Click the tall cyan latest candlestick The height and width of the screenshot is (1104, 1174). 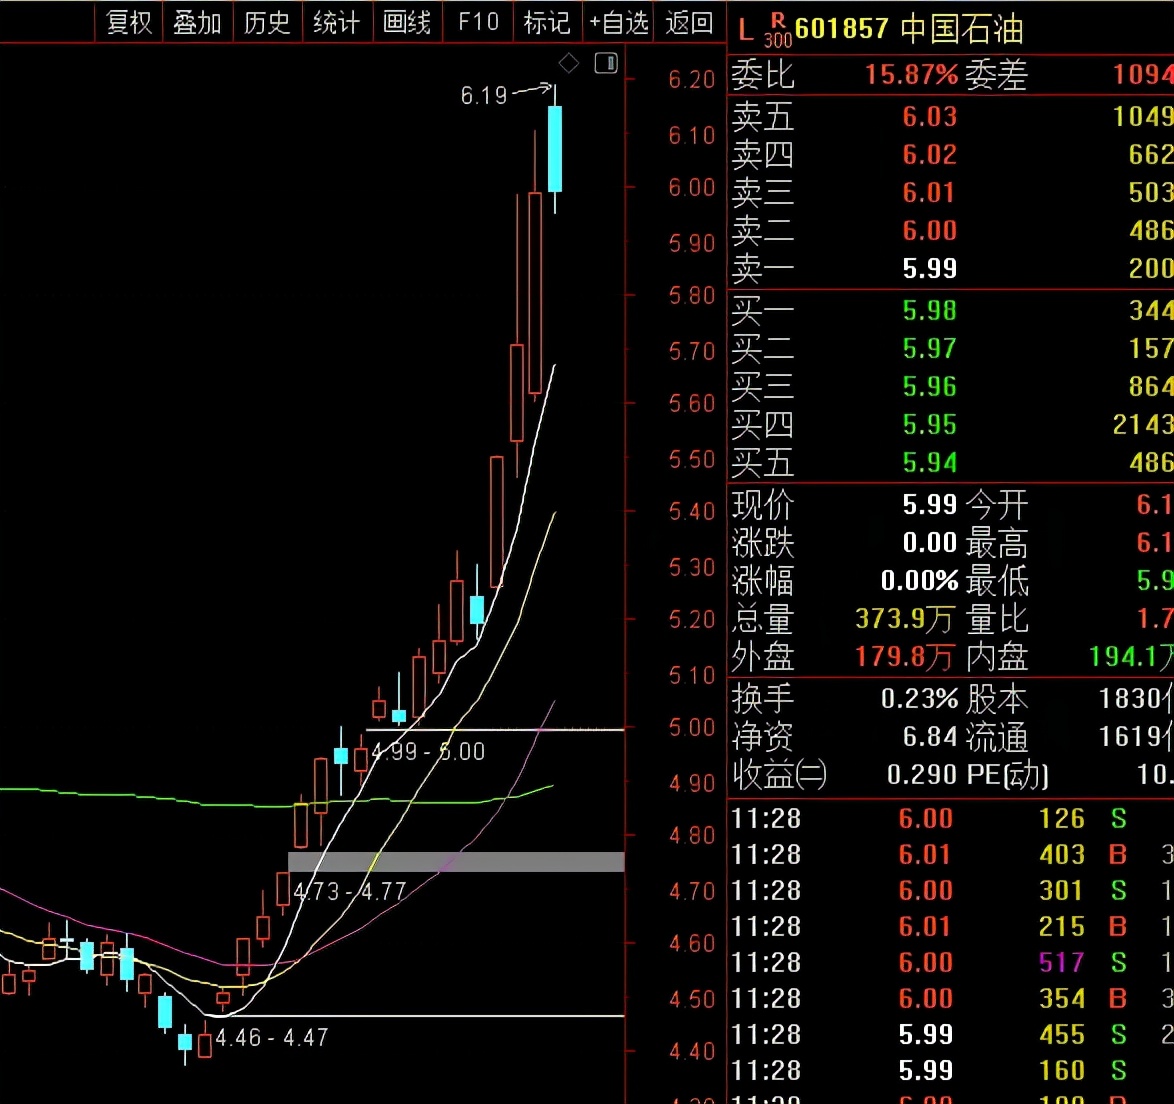click(x=555, y=149)
